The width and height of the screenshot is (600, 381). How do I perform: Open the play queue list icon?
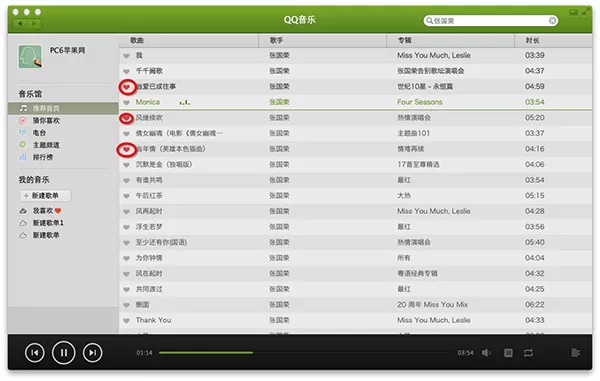pyautogui.click(x=576, y=353)
